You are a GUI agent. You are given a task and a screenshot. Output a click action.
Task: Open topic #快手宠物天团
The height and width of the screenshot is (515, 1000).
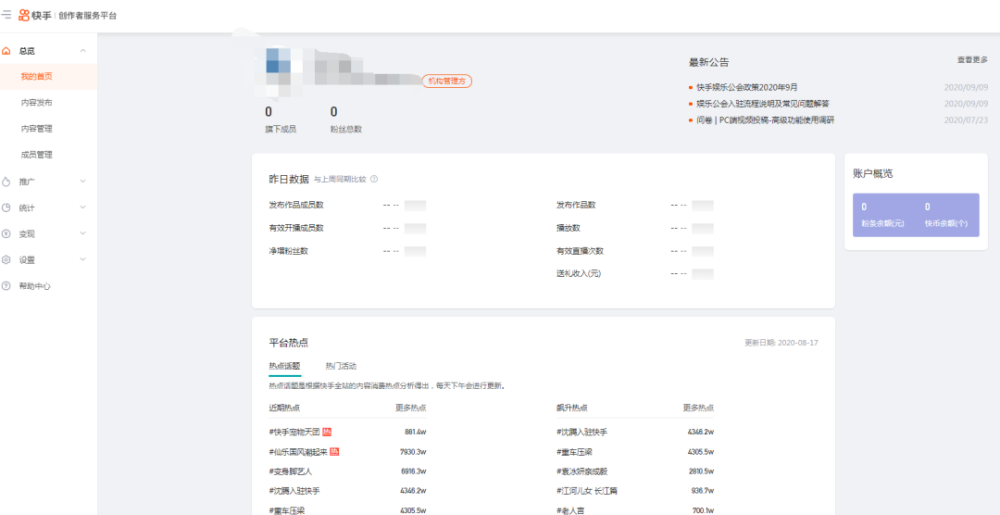click(x=295, y=432)
